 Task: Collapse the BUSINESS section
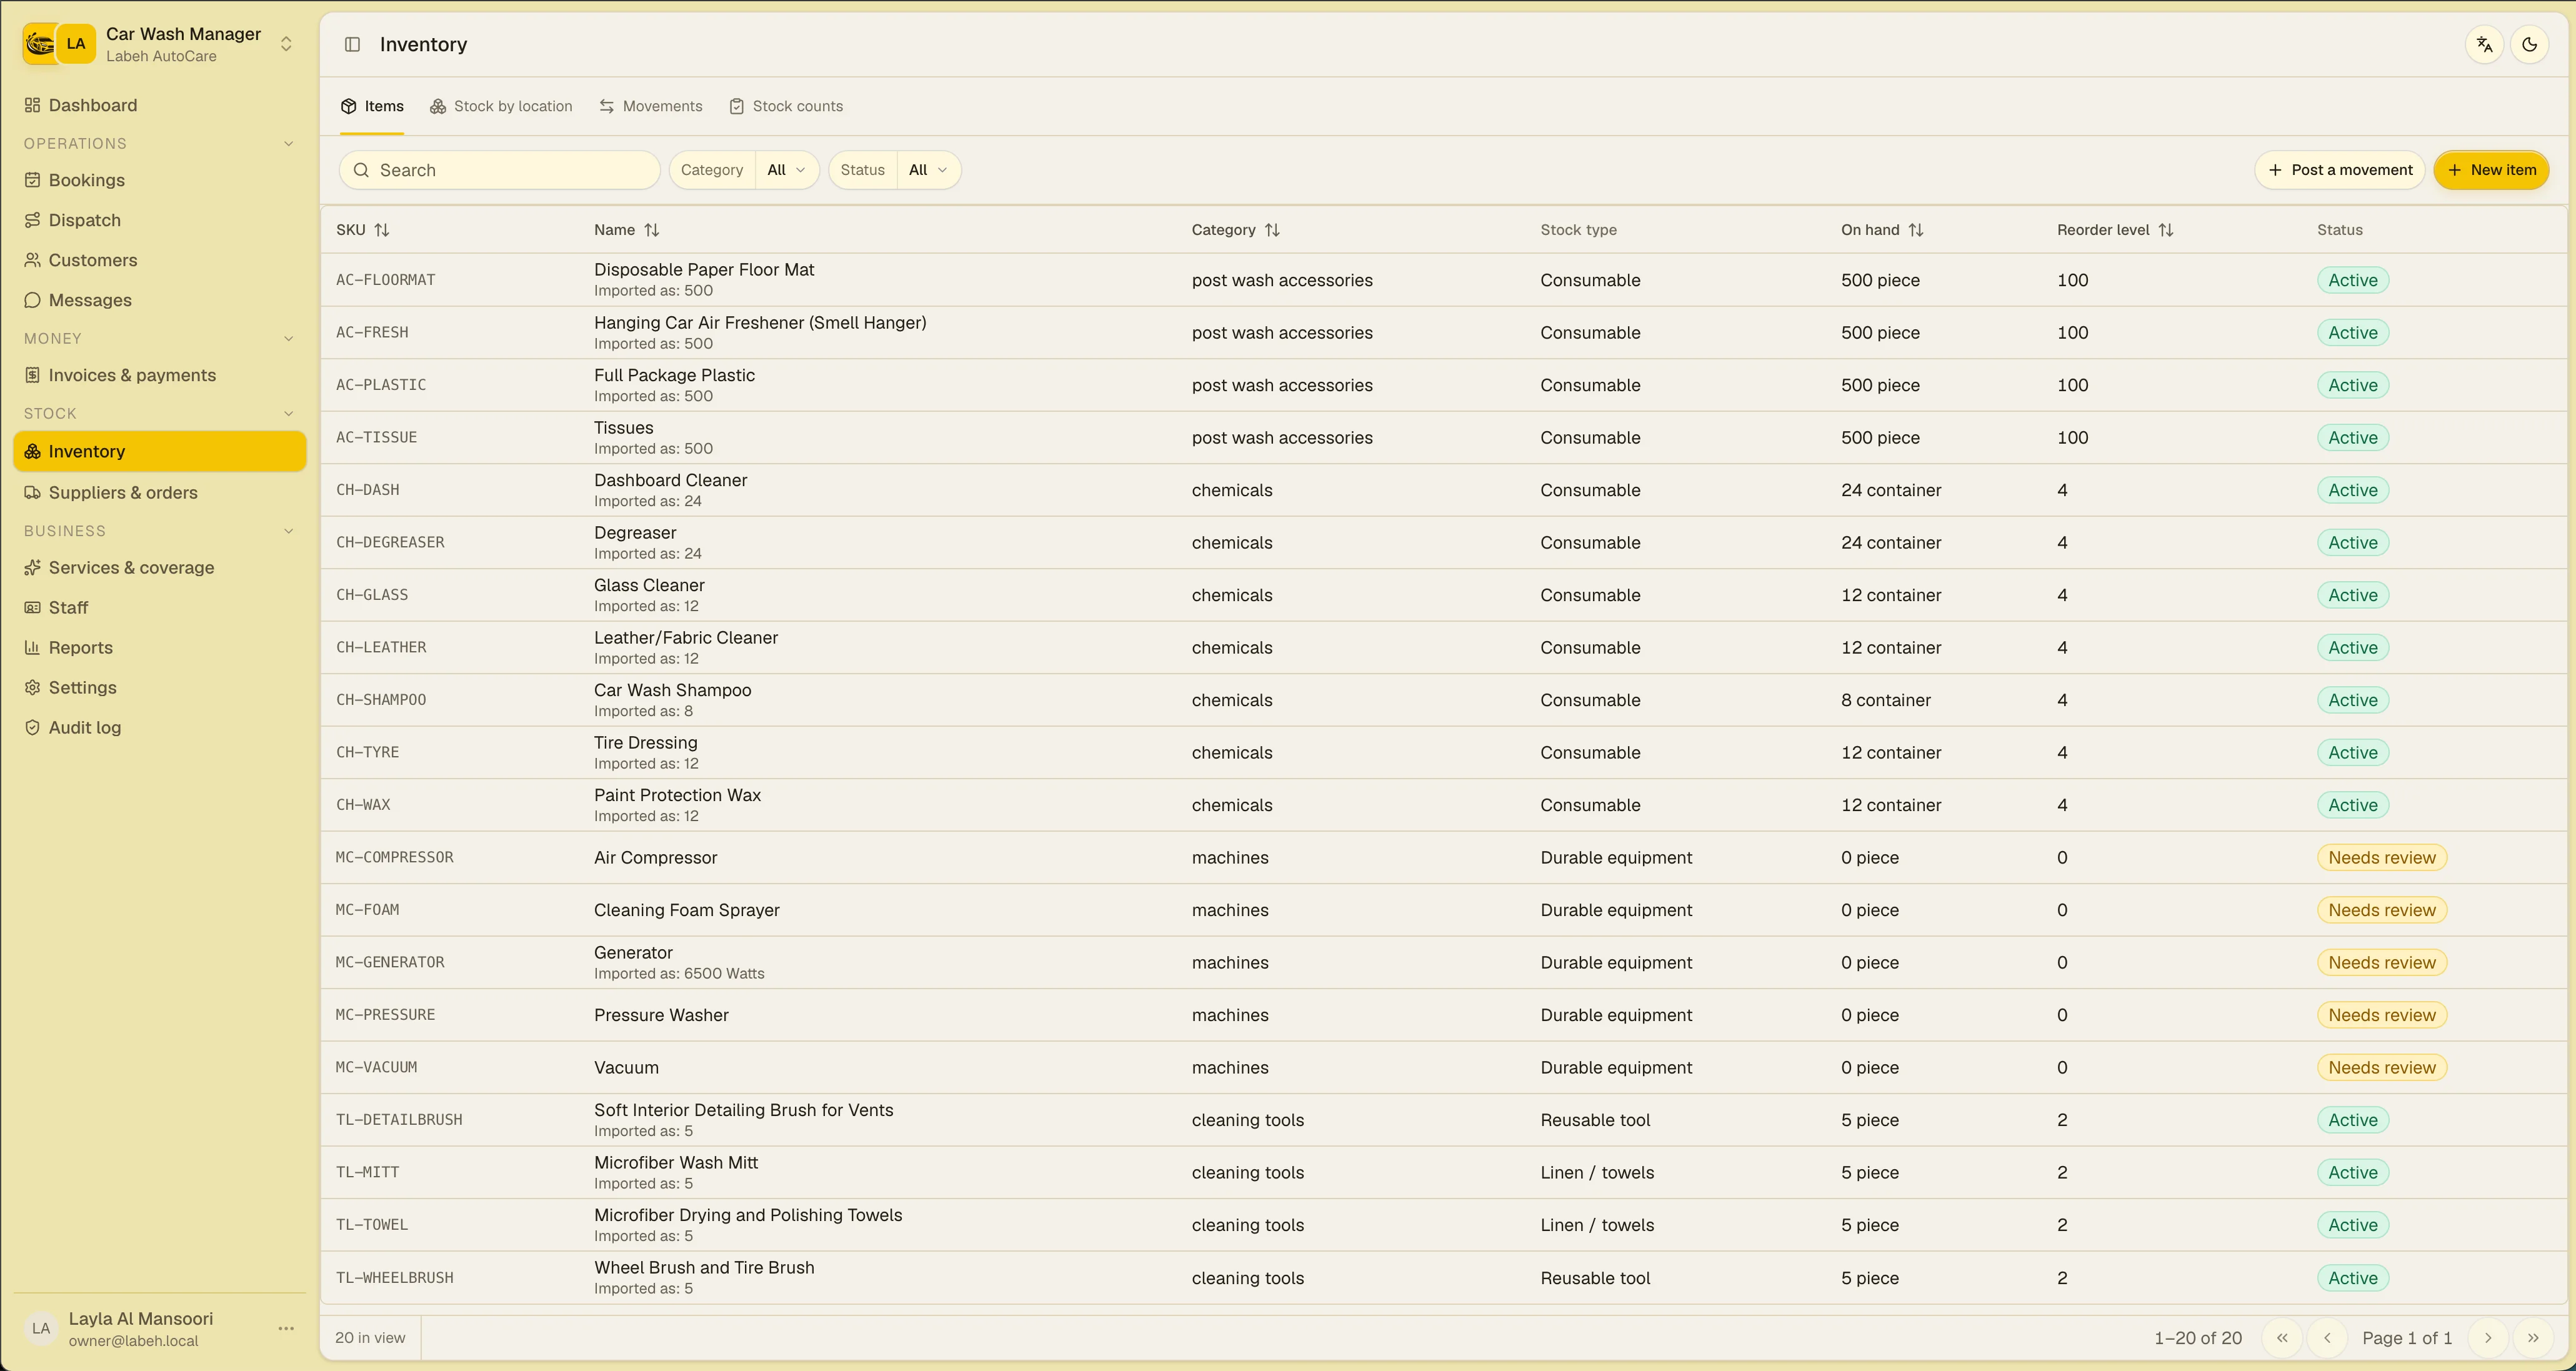[x=160, y=531]
